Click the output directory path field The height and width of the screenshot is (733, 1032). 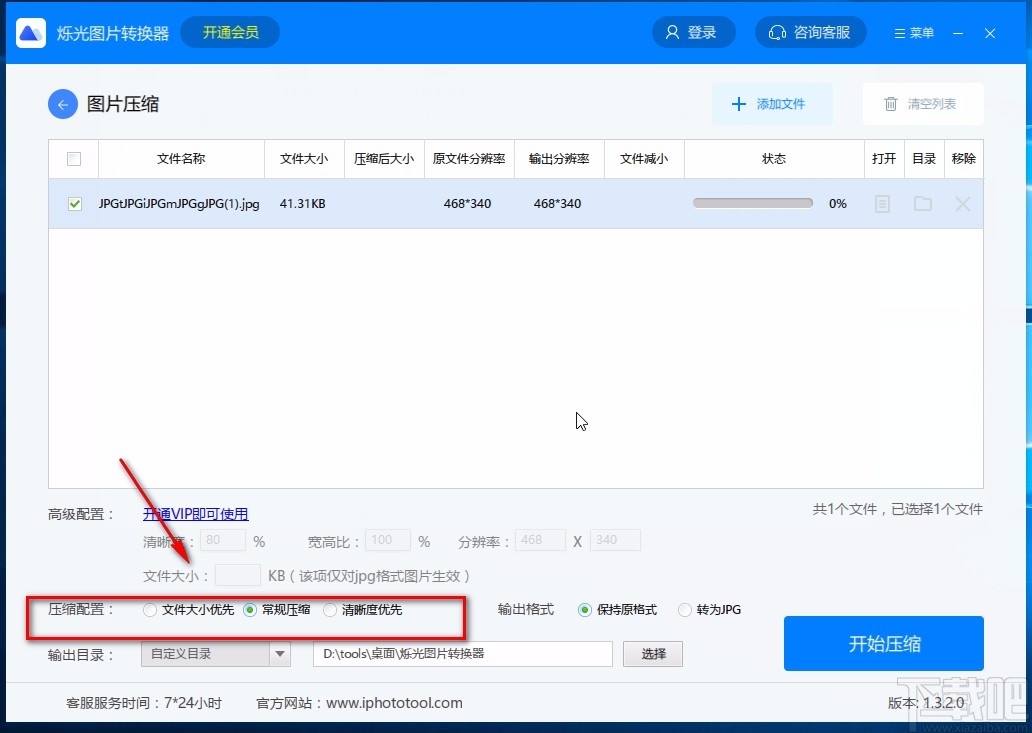[x=463, y=653]
